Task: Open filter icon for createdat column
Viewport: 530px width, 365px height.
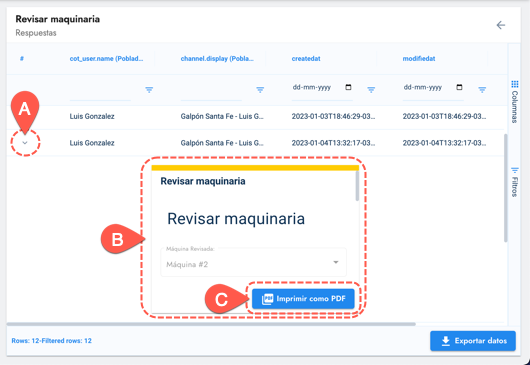Action: pos(371,90)
